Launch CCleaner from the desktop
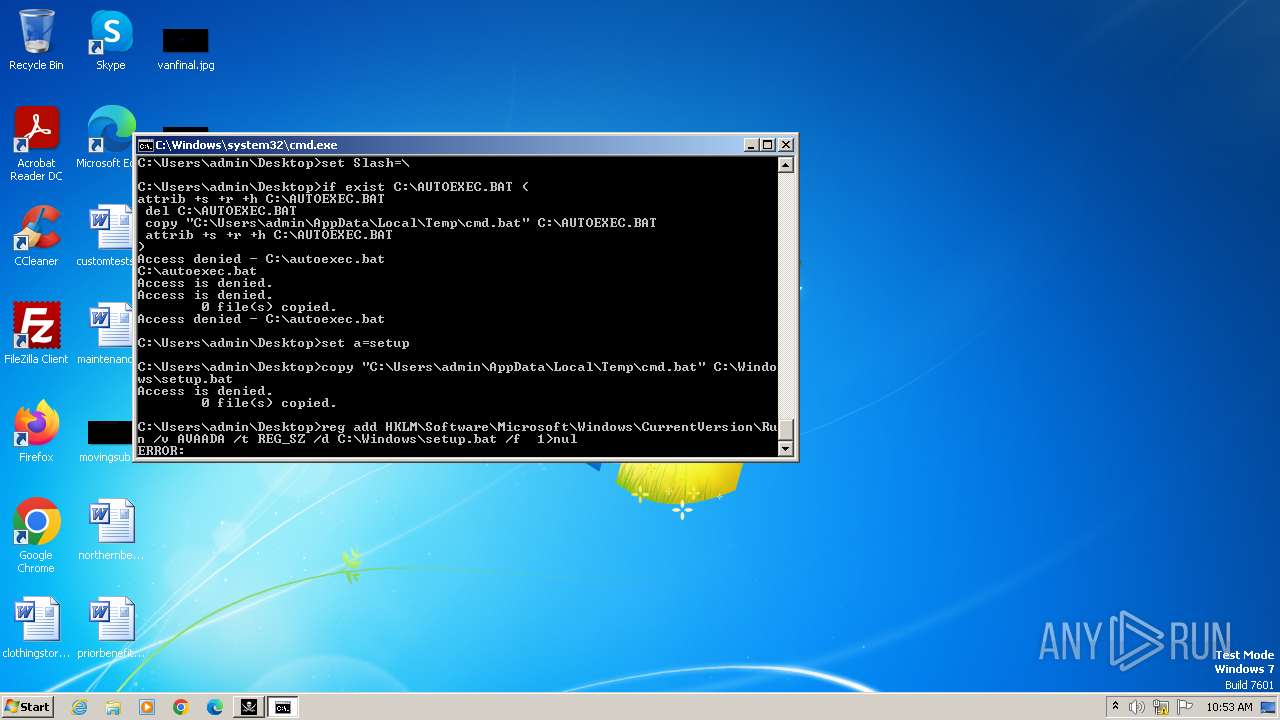1280x720 pixels. point(36,236)
